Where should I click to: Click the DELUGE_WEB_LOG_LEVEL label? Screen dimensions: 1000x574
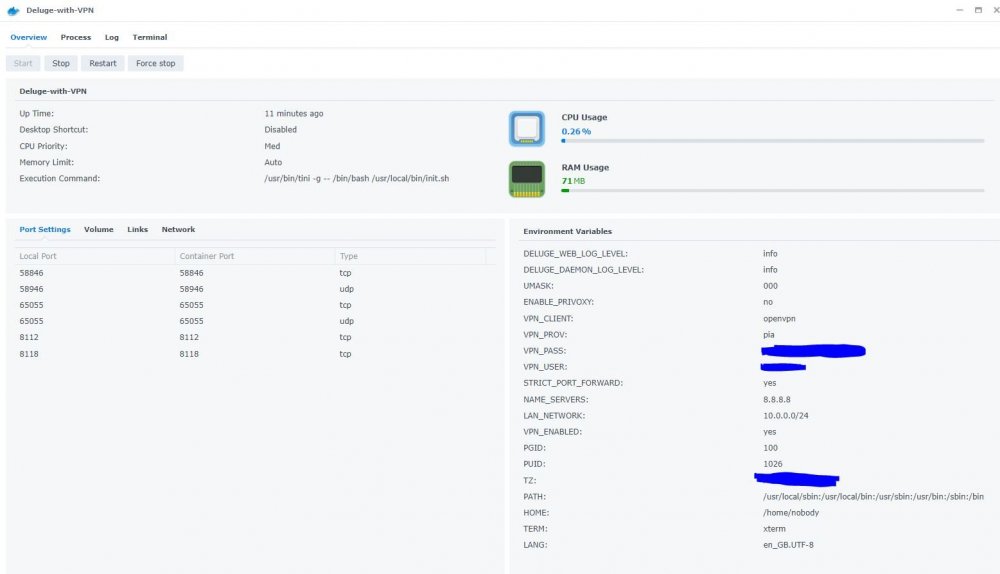pyautogui.click(x=575, y=254)
